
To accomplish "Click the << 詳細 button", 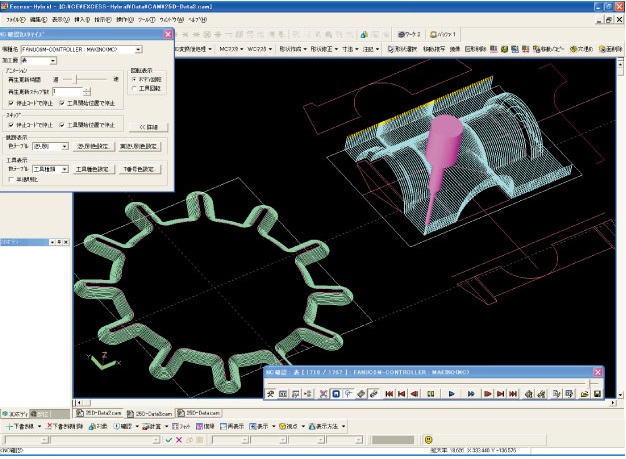I will tap(146, 127).
